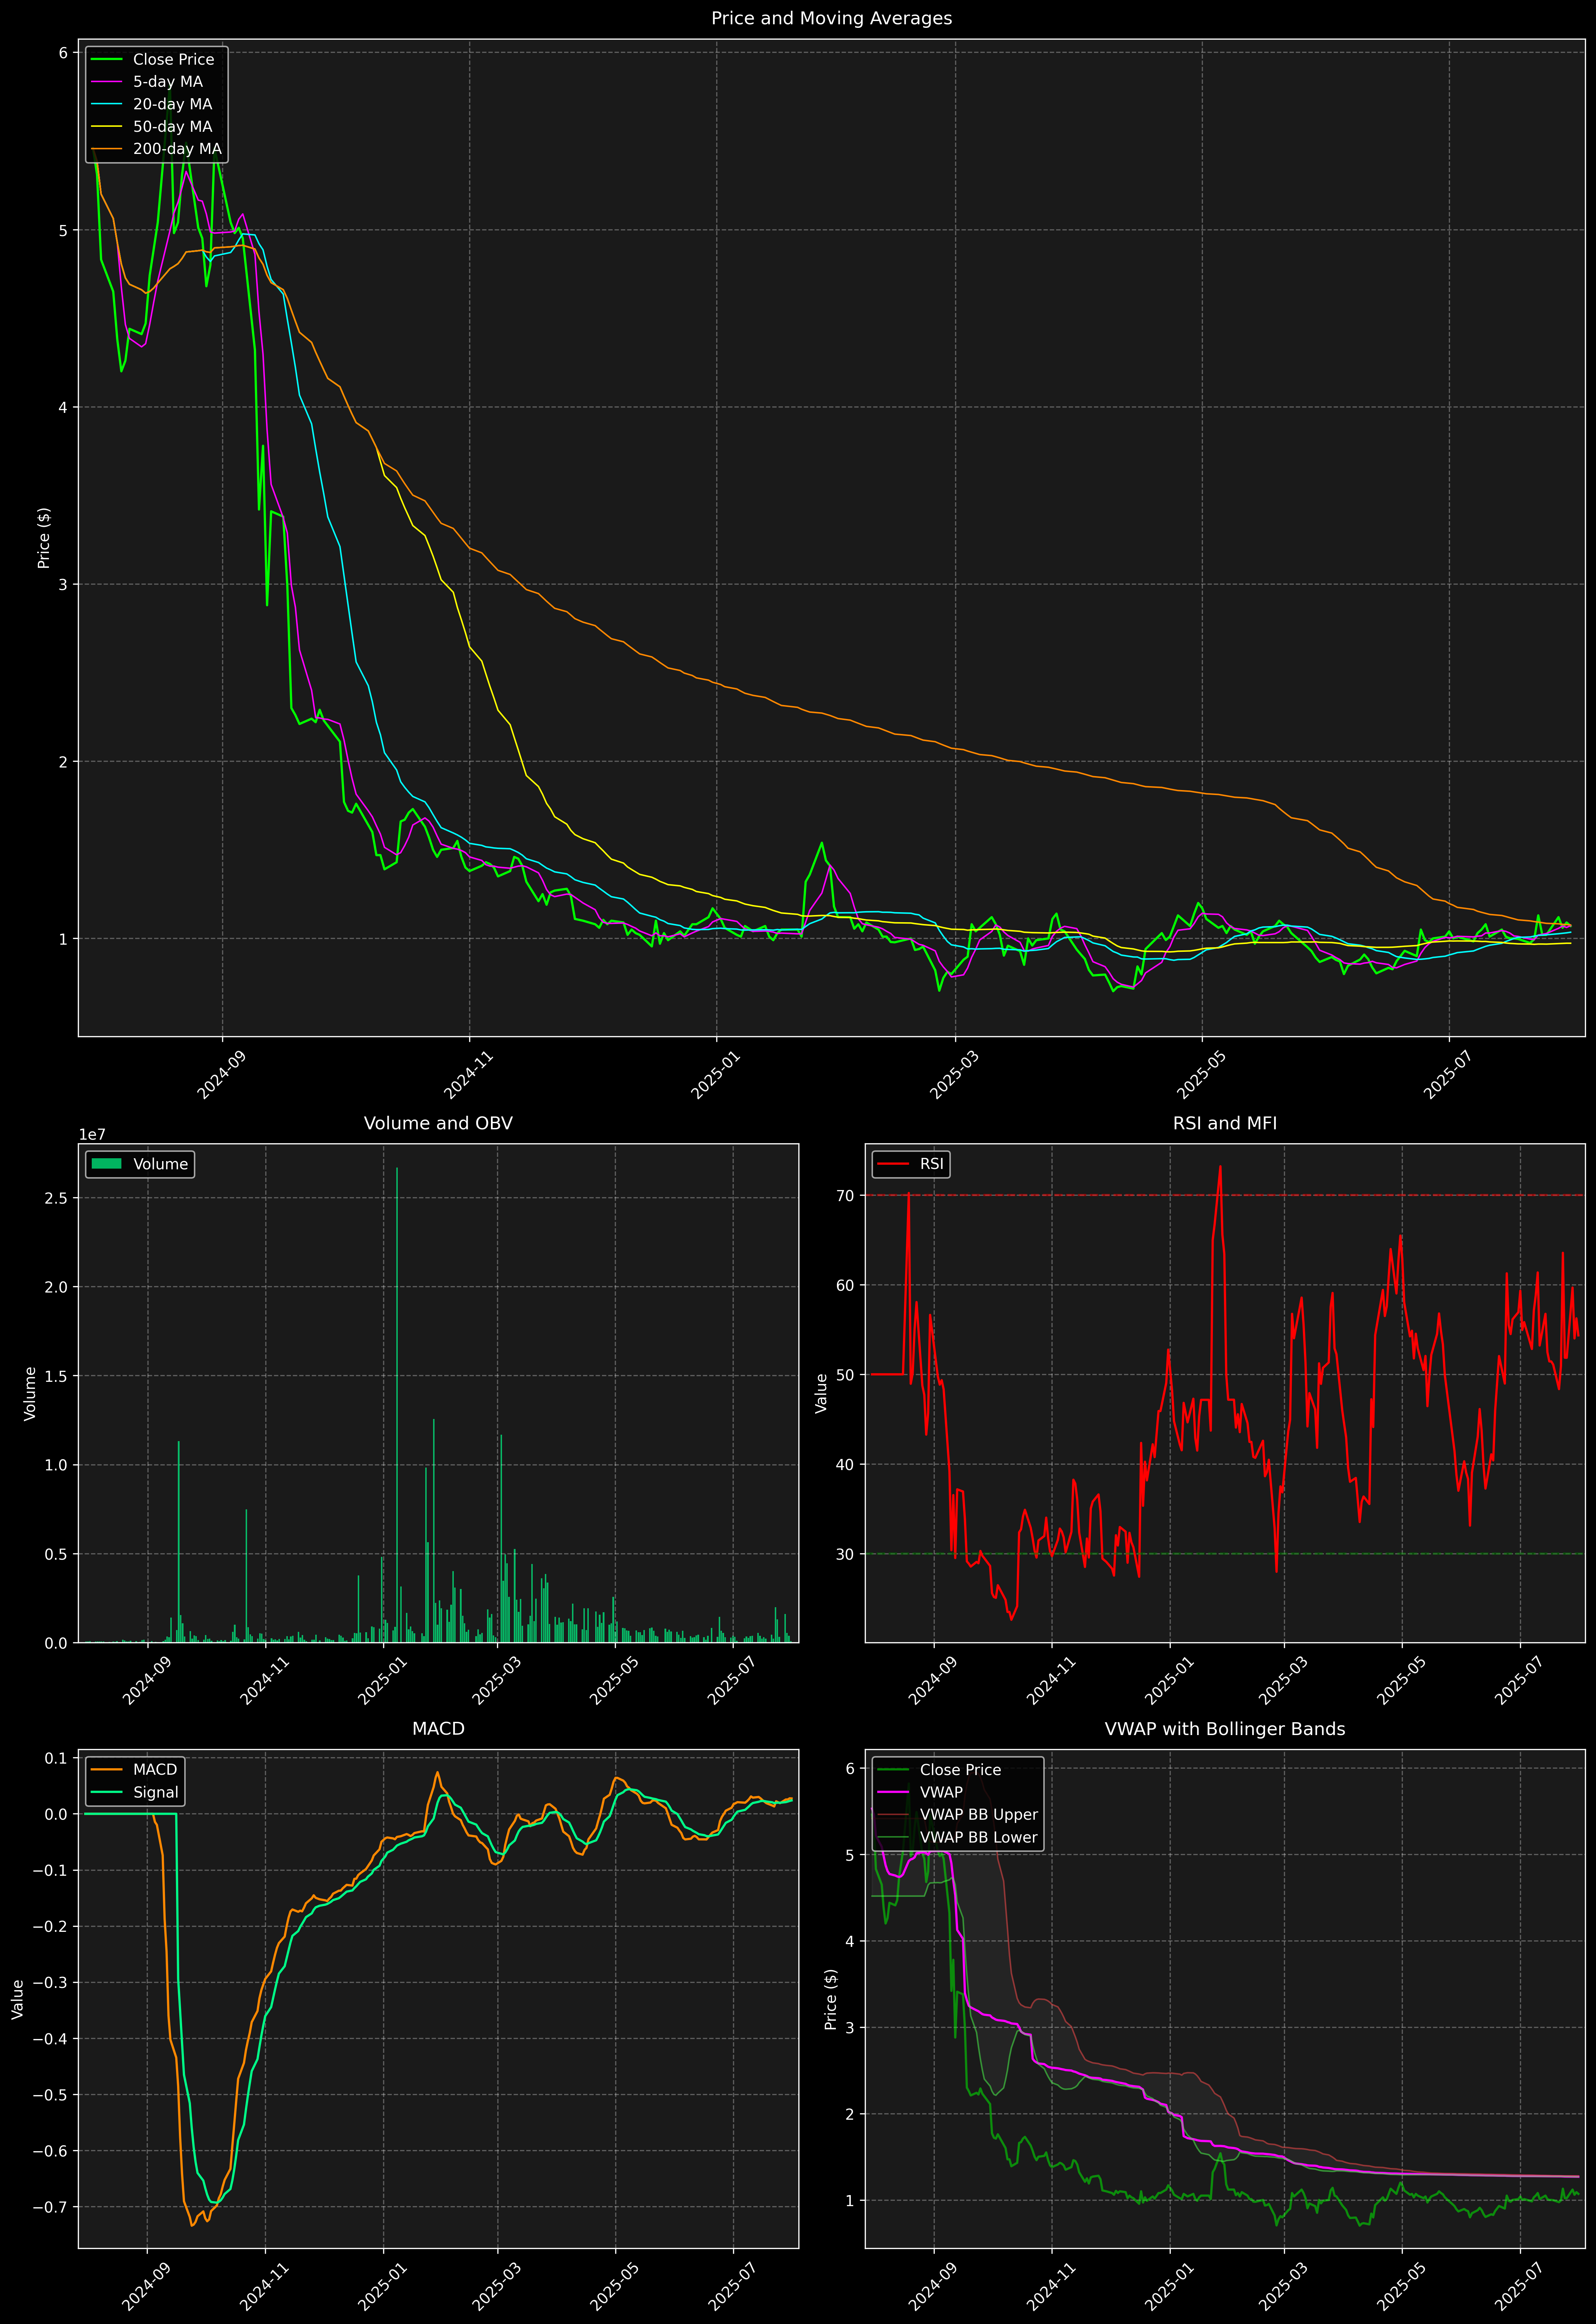The height and width of the screenshot is (2324, 1596).
Task: Select the 'Signal' legend entry in the MACD chart
Action: pos(135,1792)
